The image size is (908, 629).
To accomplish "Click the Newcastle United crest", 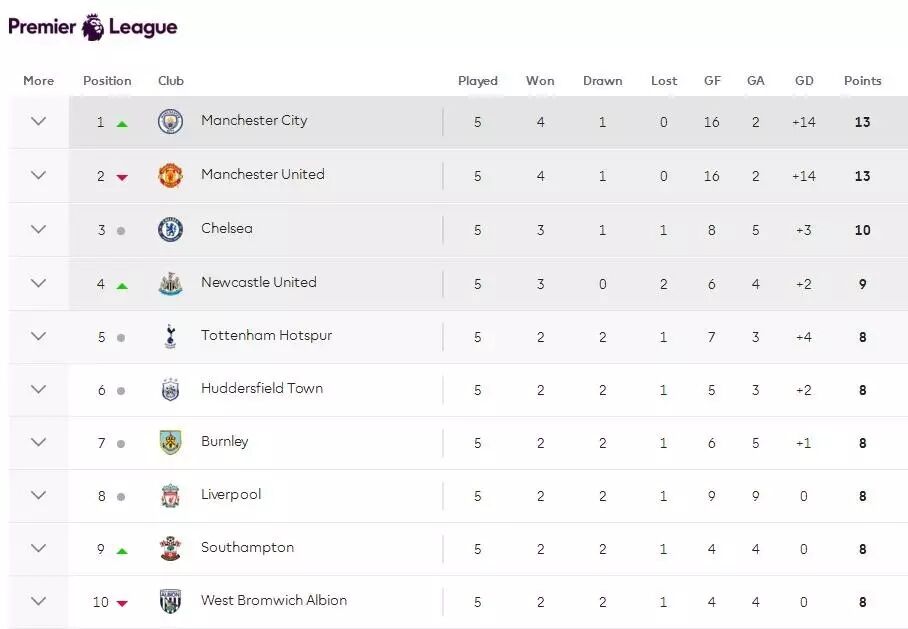I will click(x=170, y=284).
